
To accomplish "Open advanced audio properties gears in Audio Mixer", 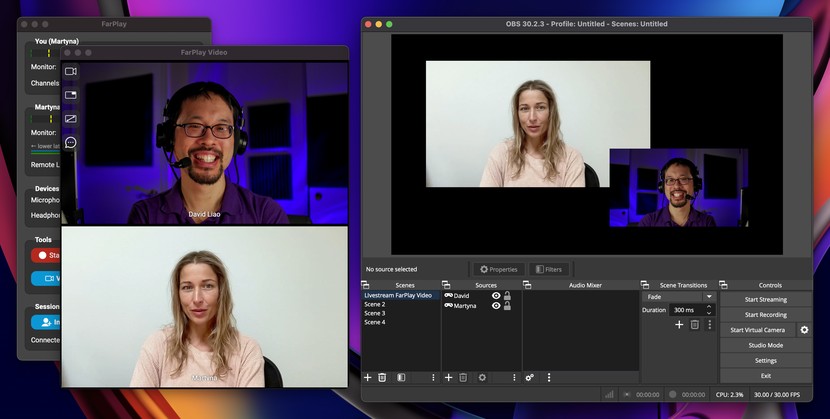I will [x=529, y=377].
